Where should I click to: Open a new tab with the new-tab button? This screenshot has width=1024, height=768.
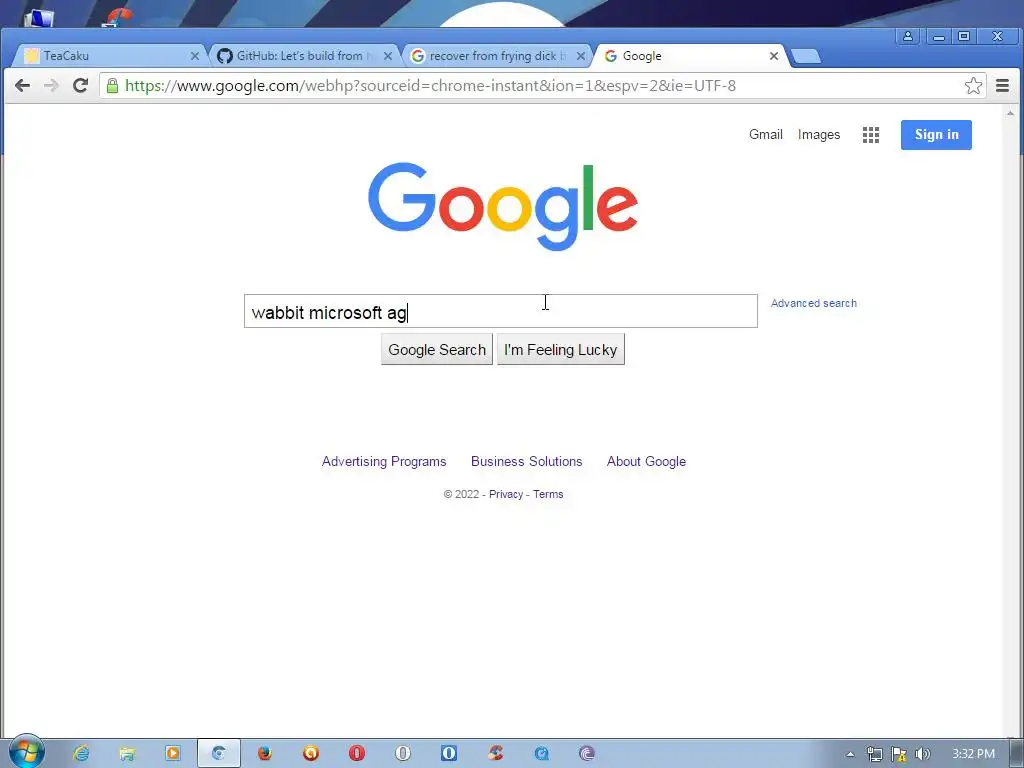tap(806, 57)
